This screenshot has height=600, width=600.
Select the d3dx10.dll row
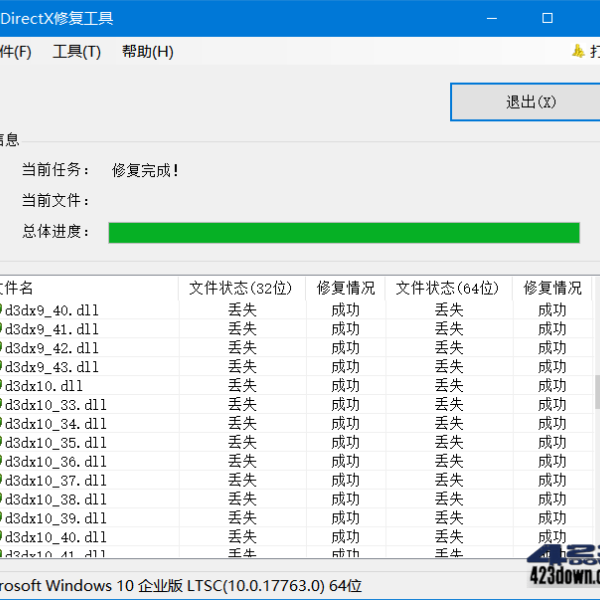pos(296,386)
